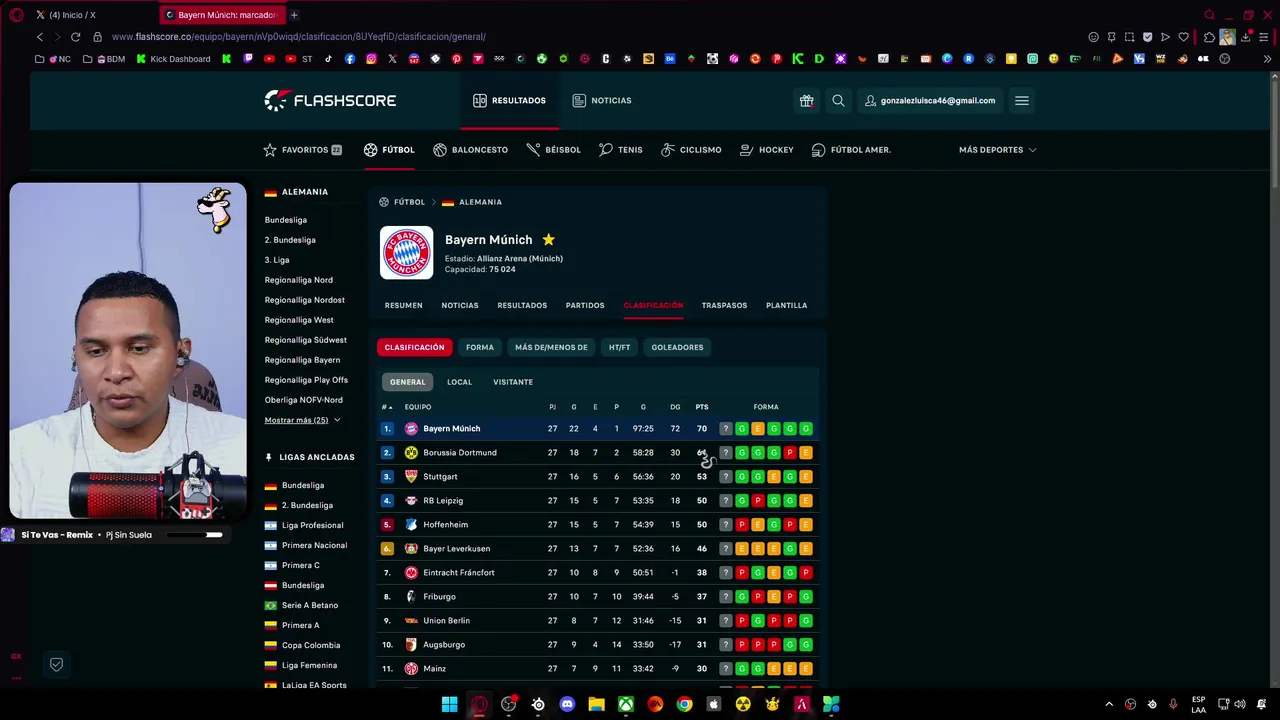Expand Mostrar más (25) leagues list
Viewport: 1280px width, 720px height.
point(302,420)
